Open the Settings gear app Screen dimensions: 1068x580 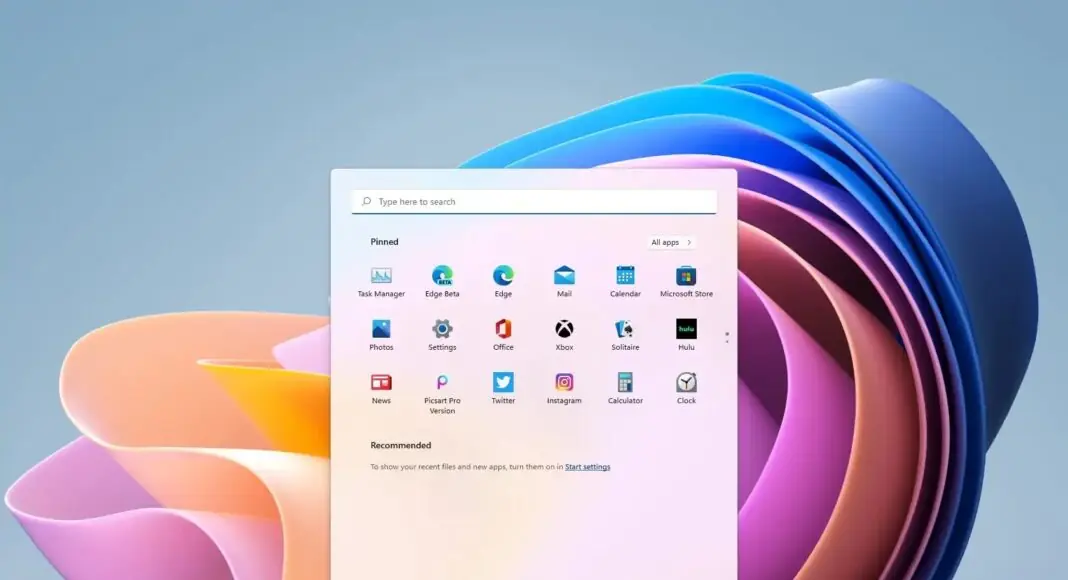442,330
